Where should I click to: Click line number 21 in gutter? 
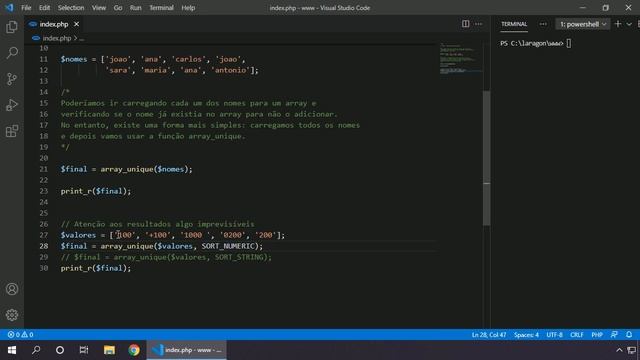(x=44, y=169)
